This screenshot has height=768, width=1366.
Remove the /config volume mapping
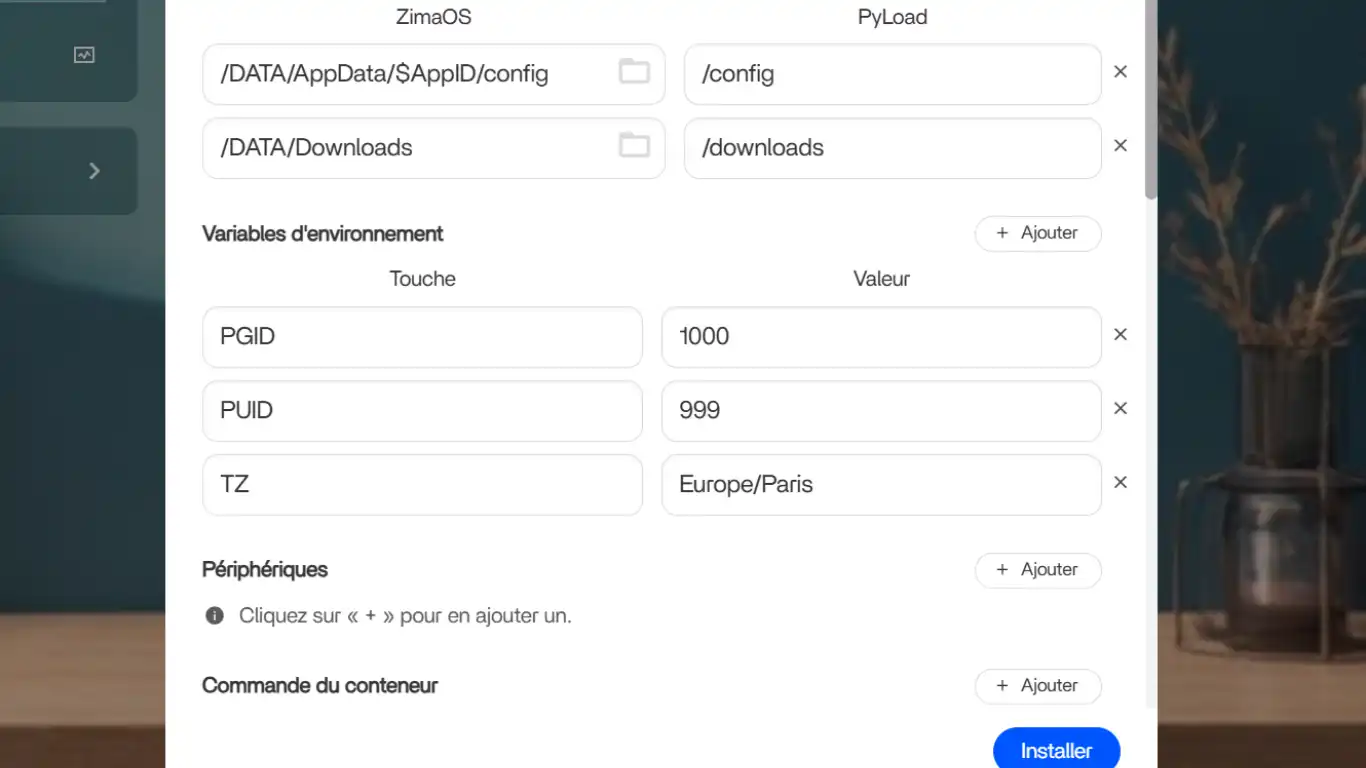(x=1120, y=72)
